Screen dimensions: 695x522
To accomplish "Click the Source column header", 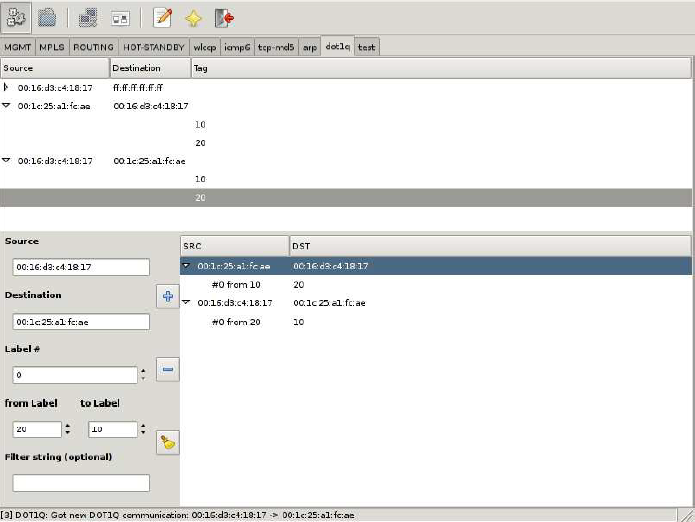I will (x=55, y=68).
